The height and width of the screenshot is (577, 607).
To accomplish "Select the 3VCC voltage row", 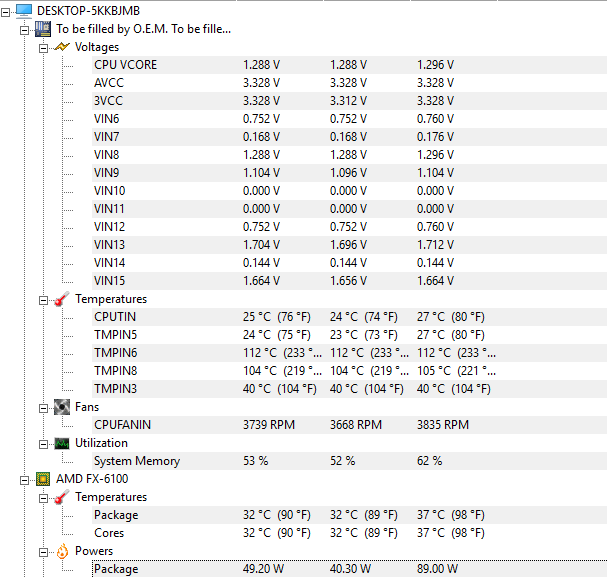I will point(350,101).
